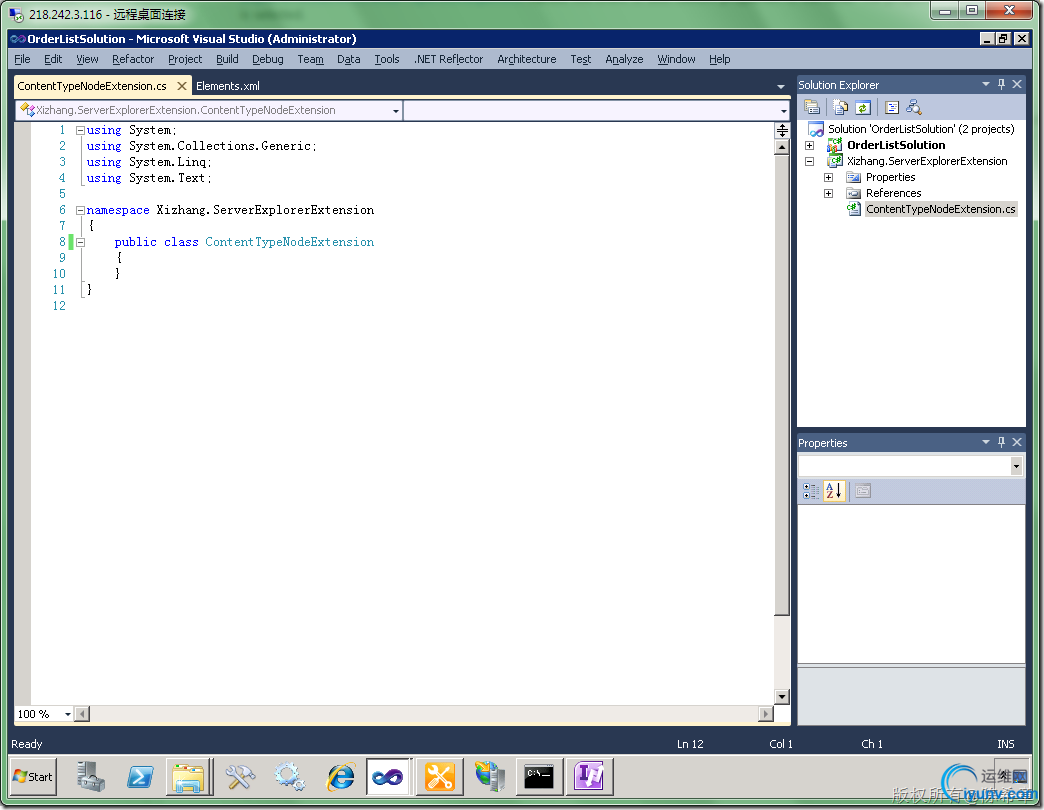
Task: Open Windows PowerShell from the taskbar
Action: pyautogui.click(x=140, y=776)
